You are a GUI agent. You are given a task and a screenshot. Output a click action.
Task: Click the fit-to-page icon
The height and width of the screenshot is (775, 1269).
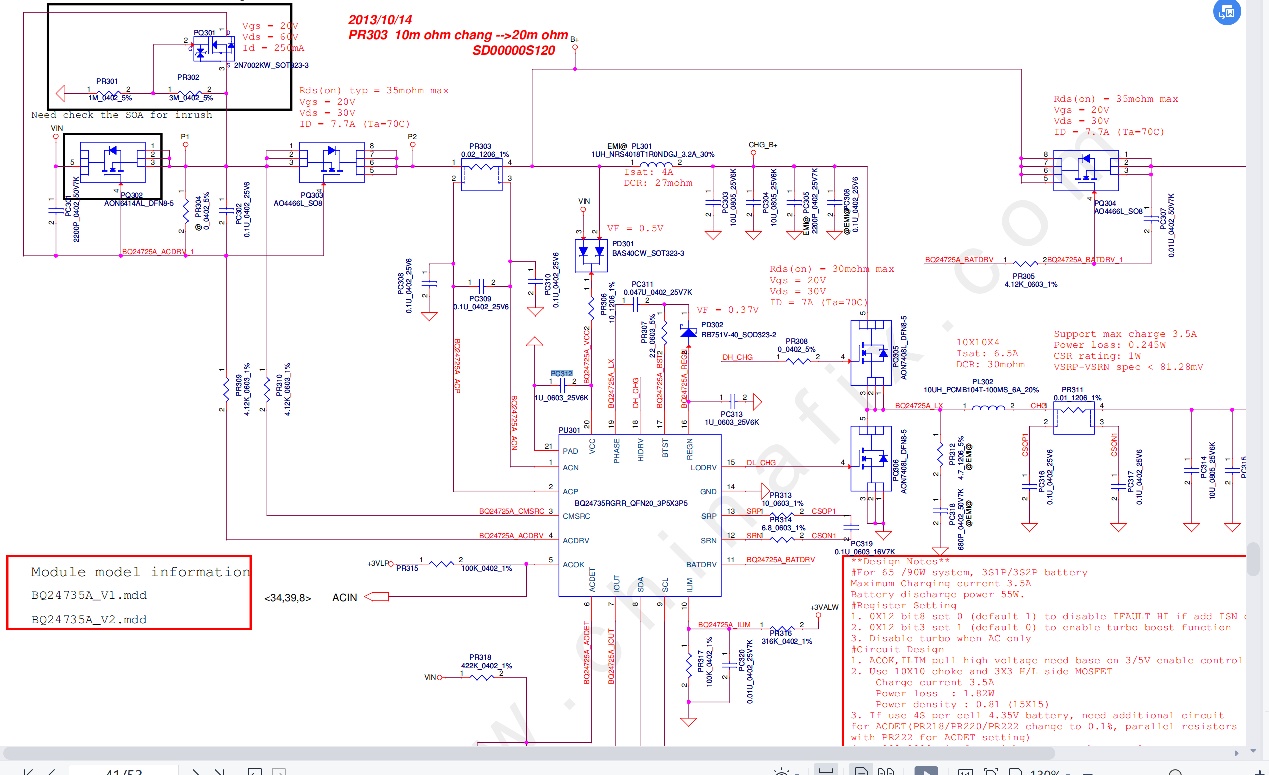(990, 773)
